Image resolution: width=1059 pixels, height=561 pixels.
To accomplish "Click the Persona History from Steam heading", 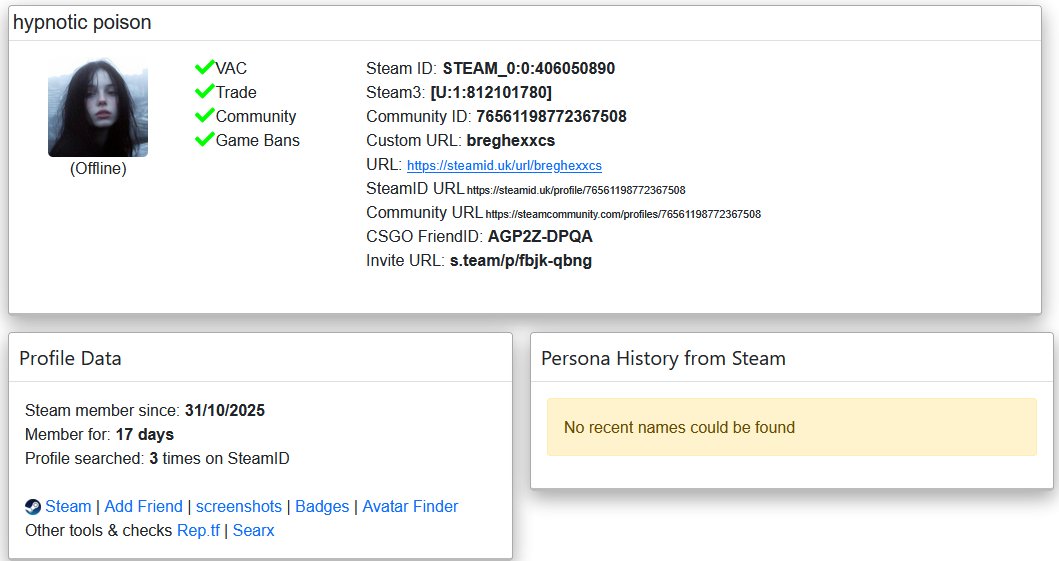I will click(663, 358).
